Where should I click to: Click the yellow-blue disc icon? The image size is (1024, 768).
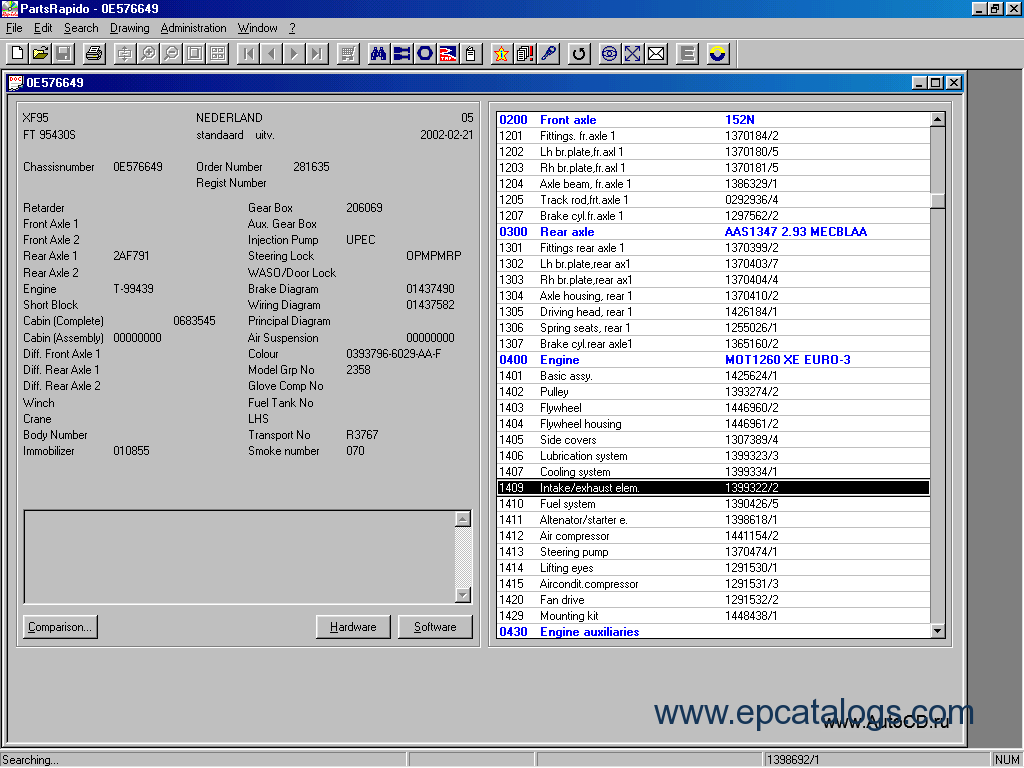tap(717, 54)
